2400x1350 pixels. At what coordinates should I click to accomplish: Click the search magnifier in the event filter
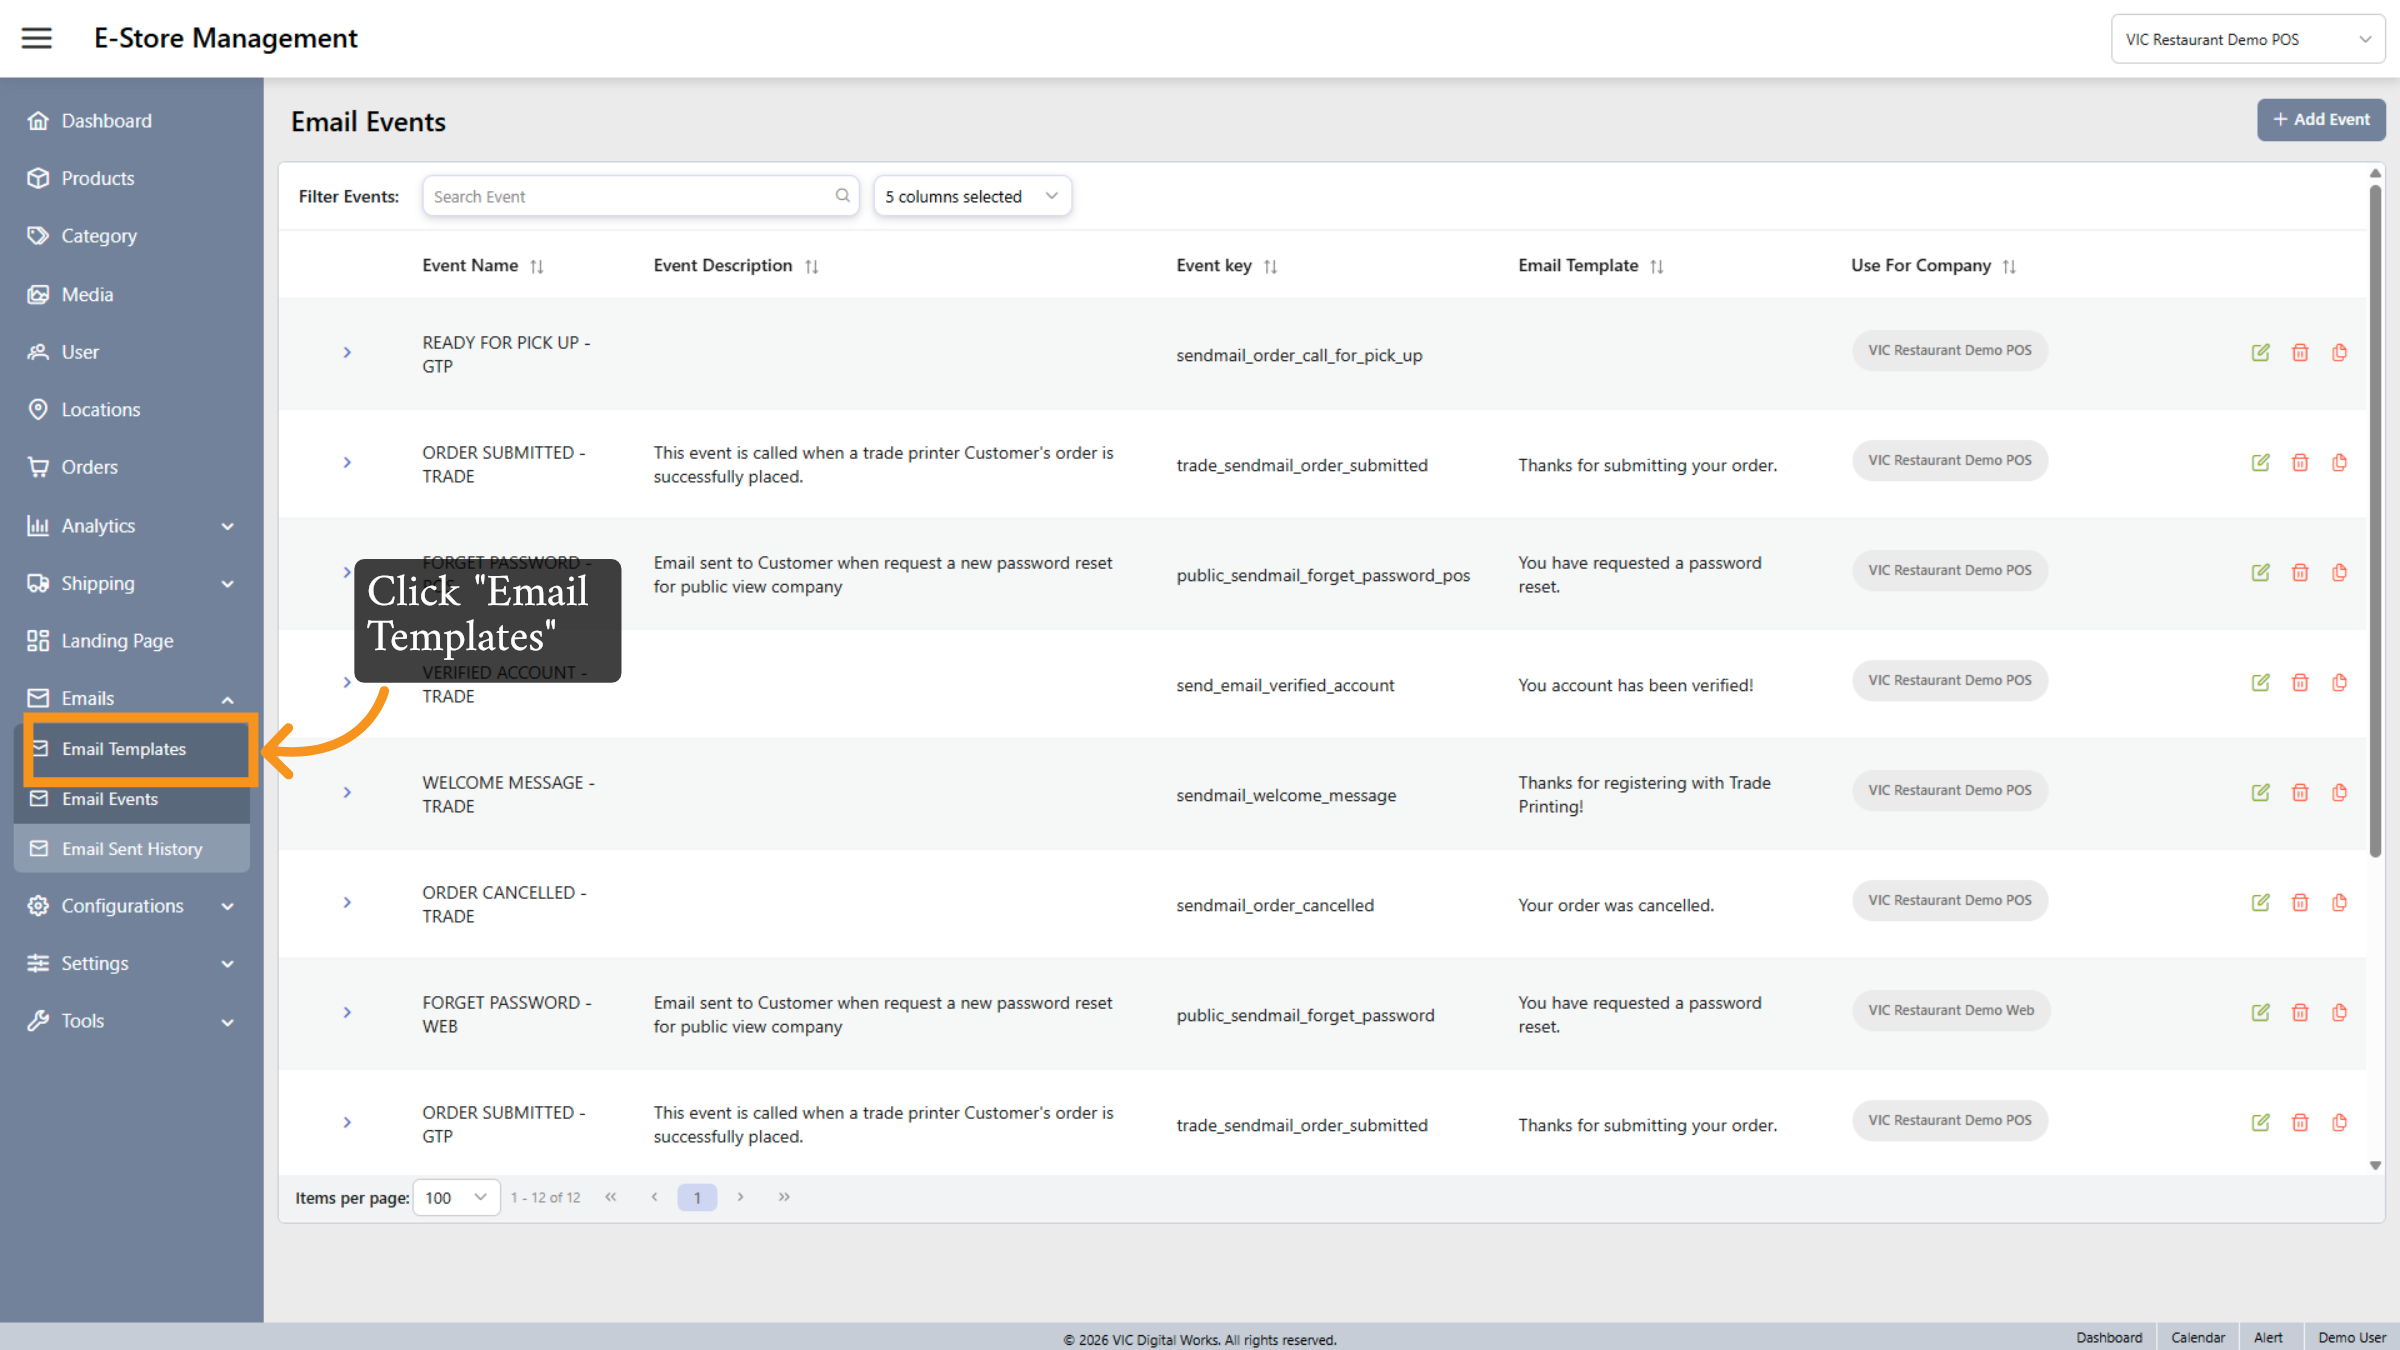842,196
